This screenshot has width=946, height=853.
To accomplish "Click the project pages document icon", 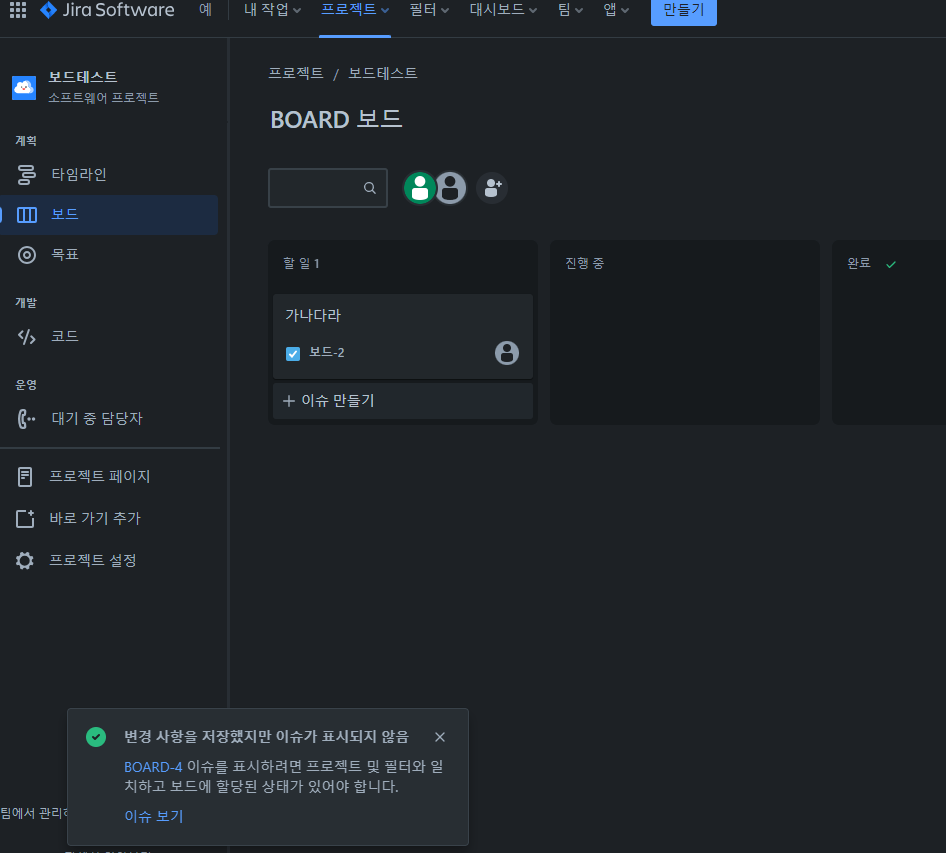I will (x=25, y=477).
